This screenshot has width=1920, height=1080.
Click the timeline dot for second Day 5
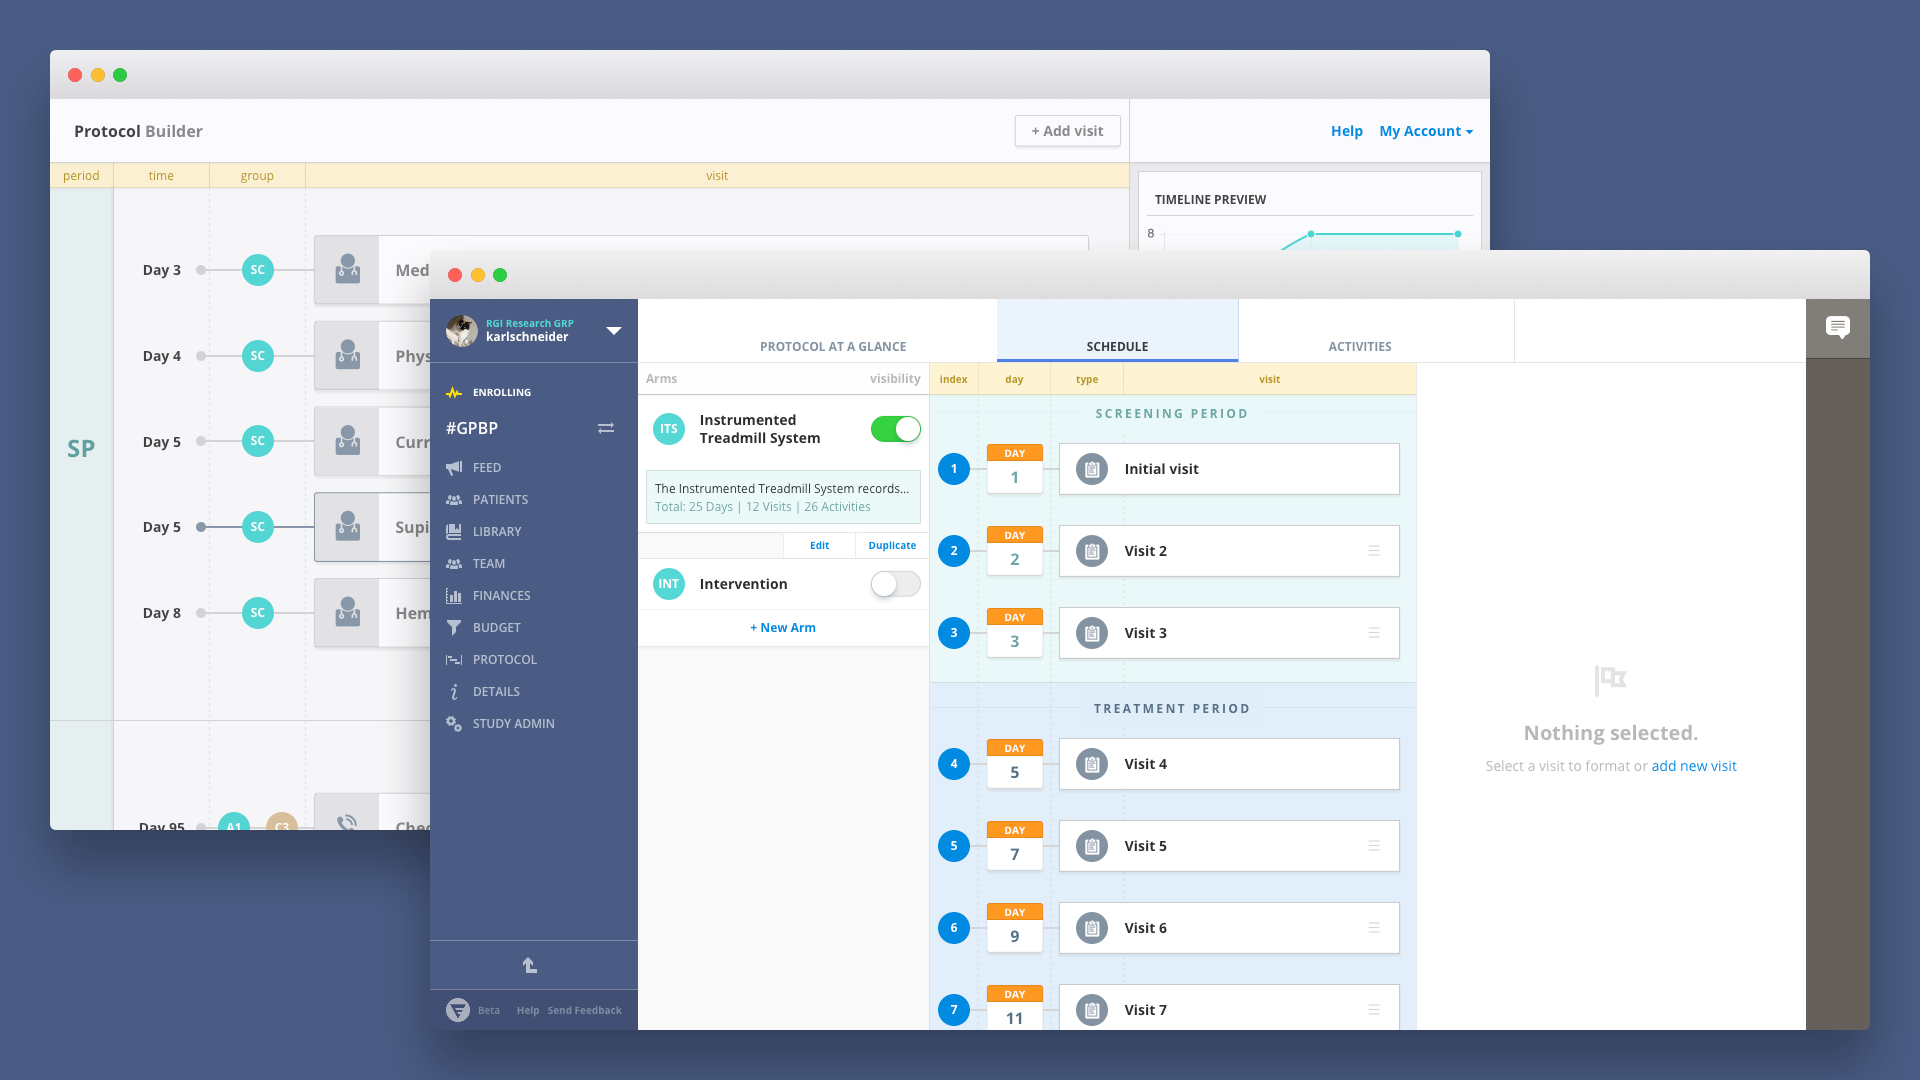[x=201, y=527]
